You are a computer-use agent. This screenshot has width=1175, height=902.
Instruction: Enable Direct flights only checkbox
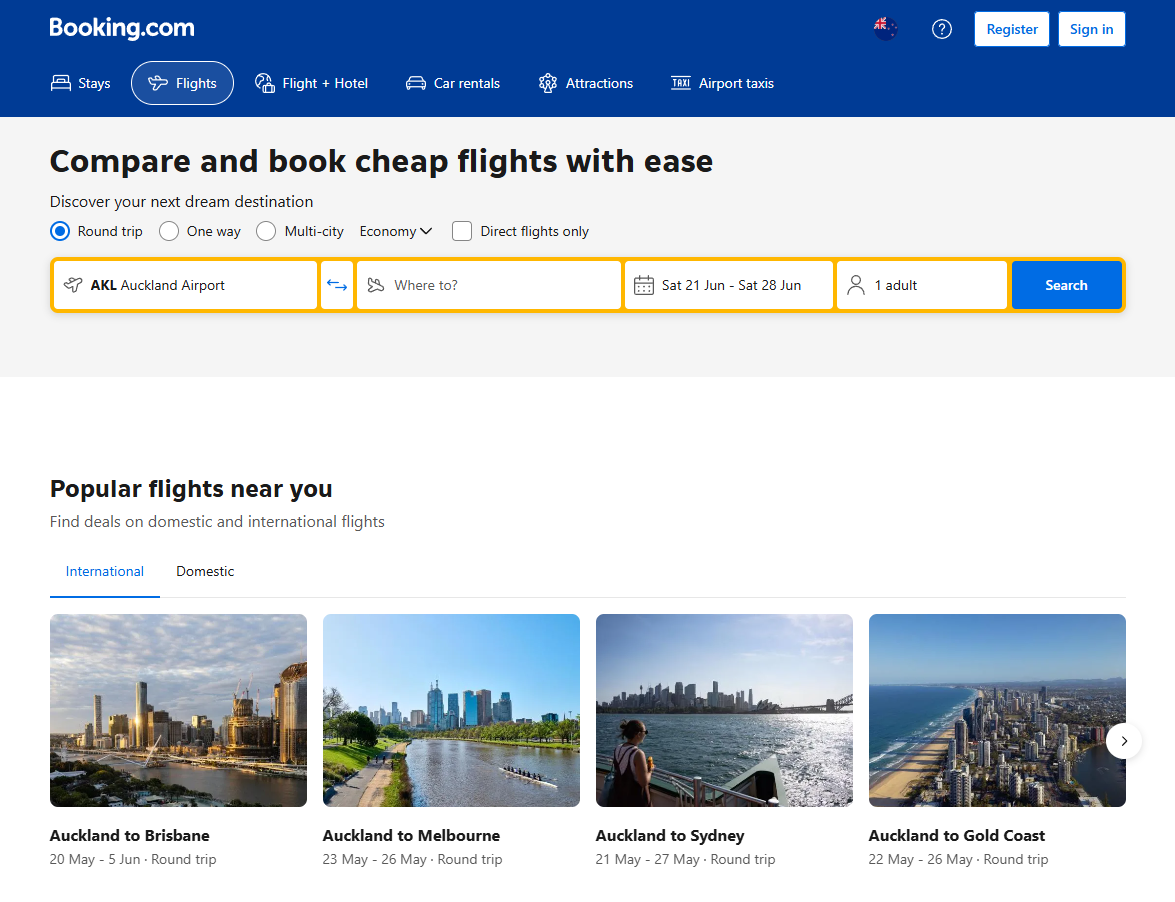(x=461, y=231)
